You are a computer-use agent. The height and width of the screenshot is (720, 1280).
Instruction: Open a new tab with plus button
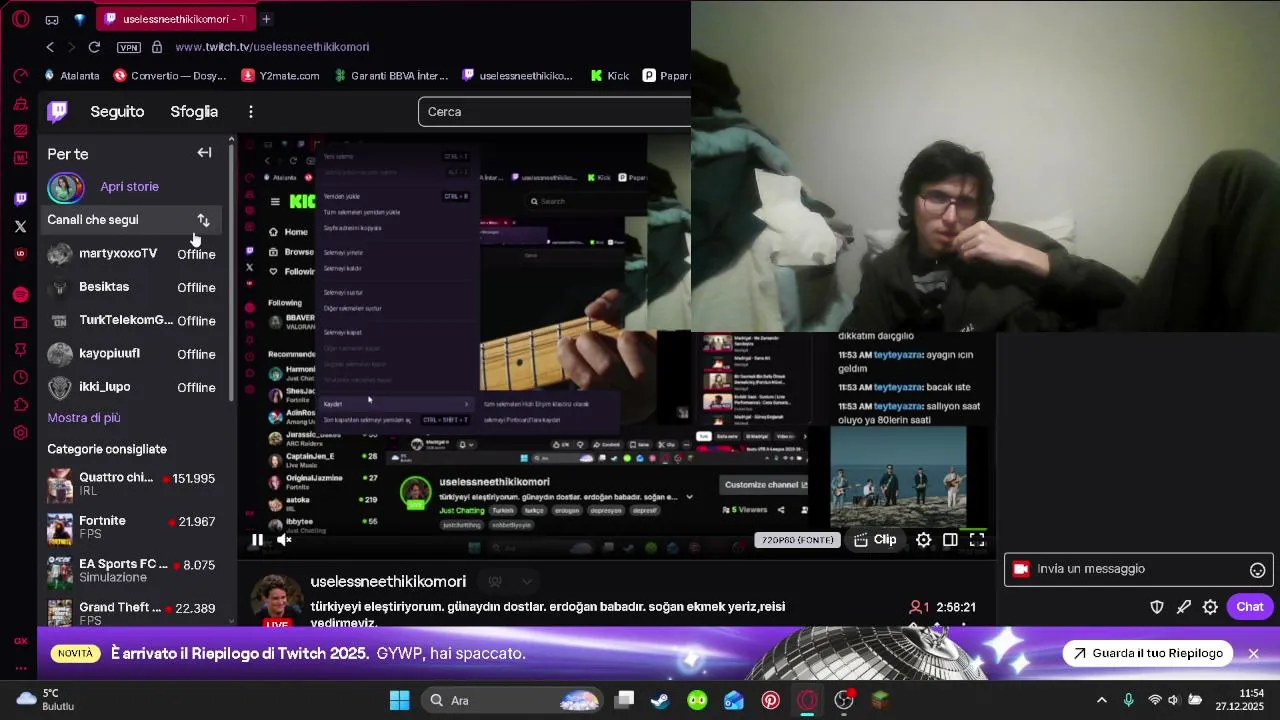pos(266,19)
